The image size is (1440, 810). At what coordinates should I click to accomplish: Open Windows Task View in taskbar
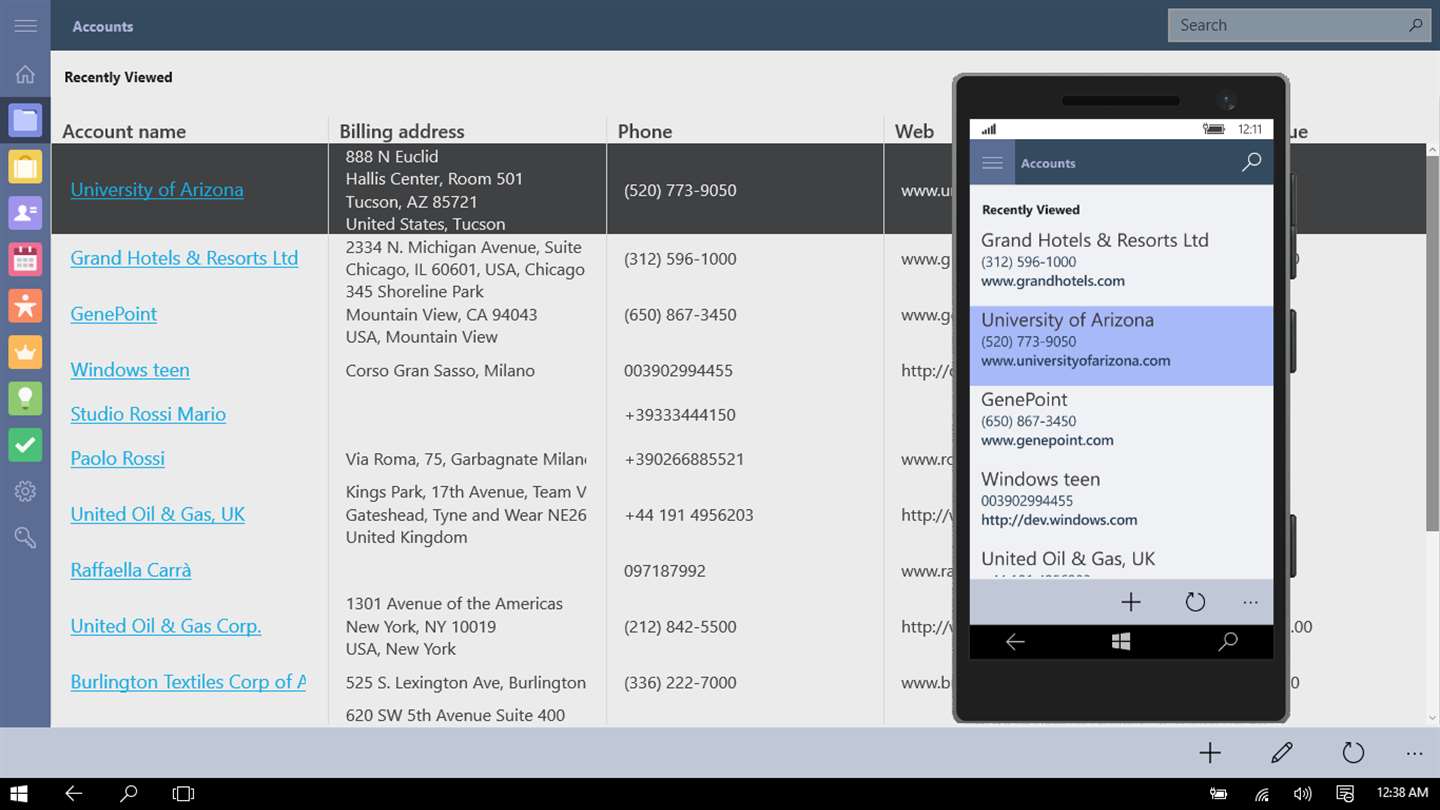pos(183,794)
